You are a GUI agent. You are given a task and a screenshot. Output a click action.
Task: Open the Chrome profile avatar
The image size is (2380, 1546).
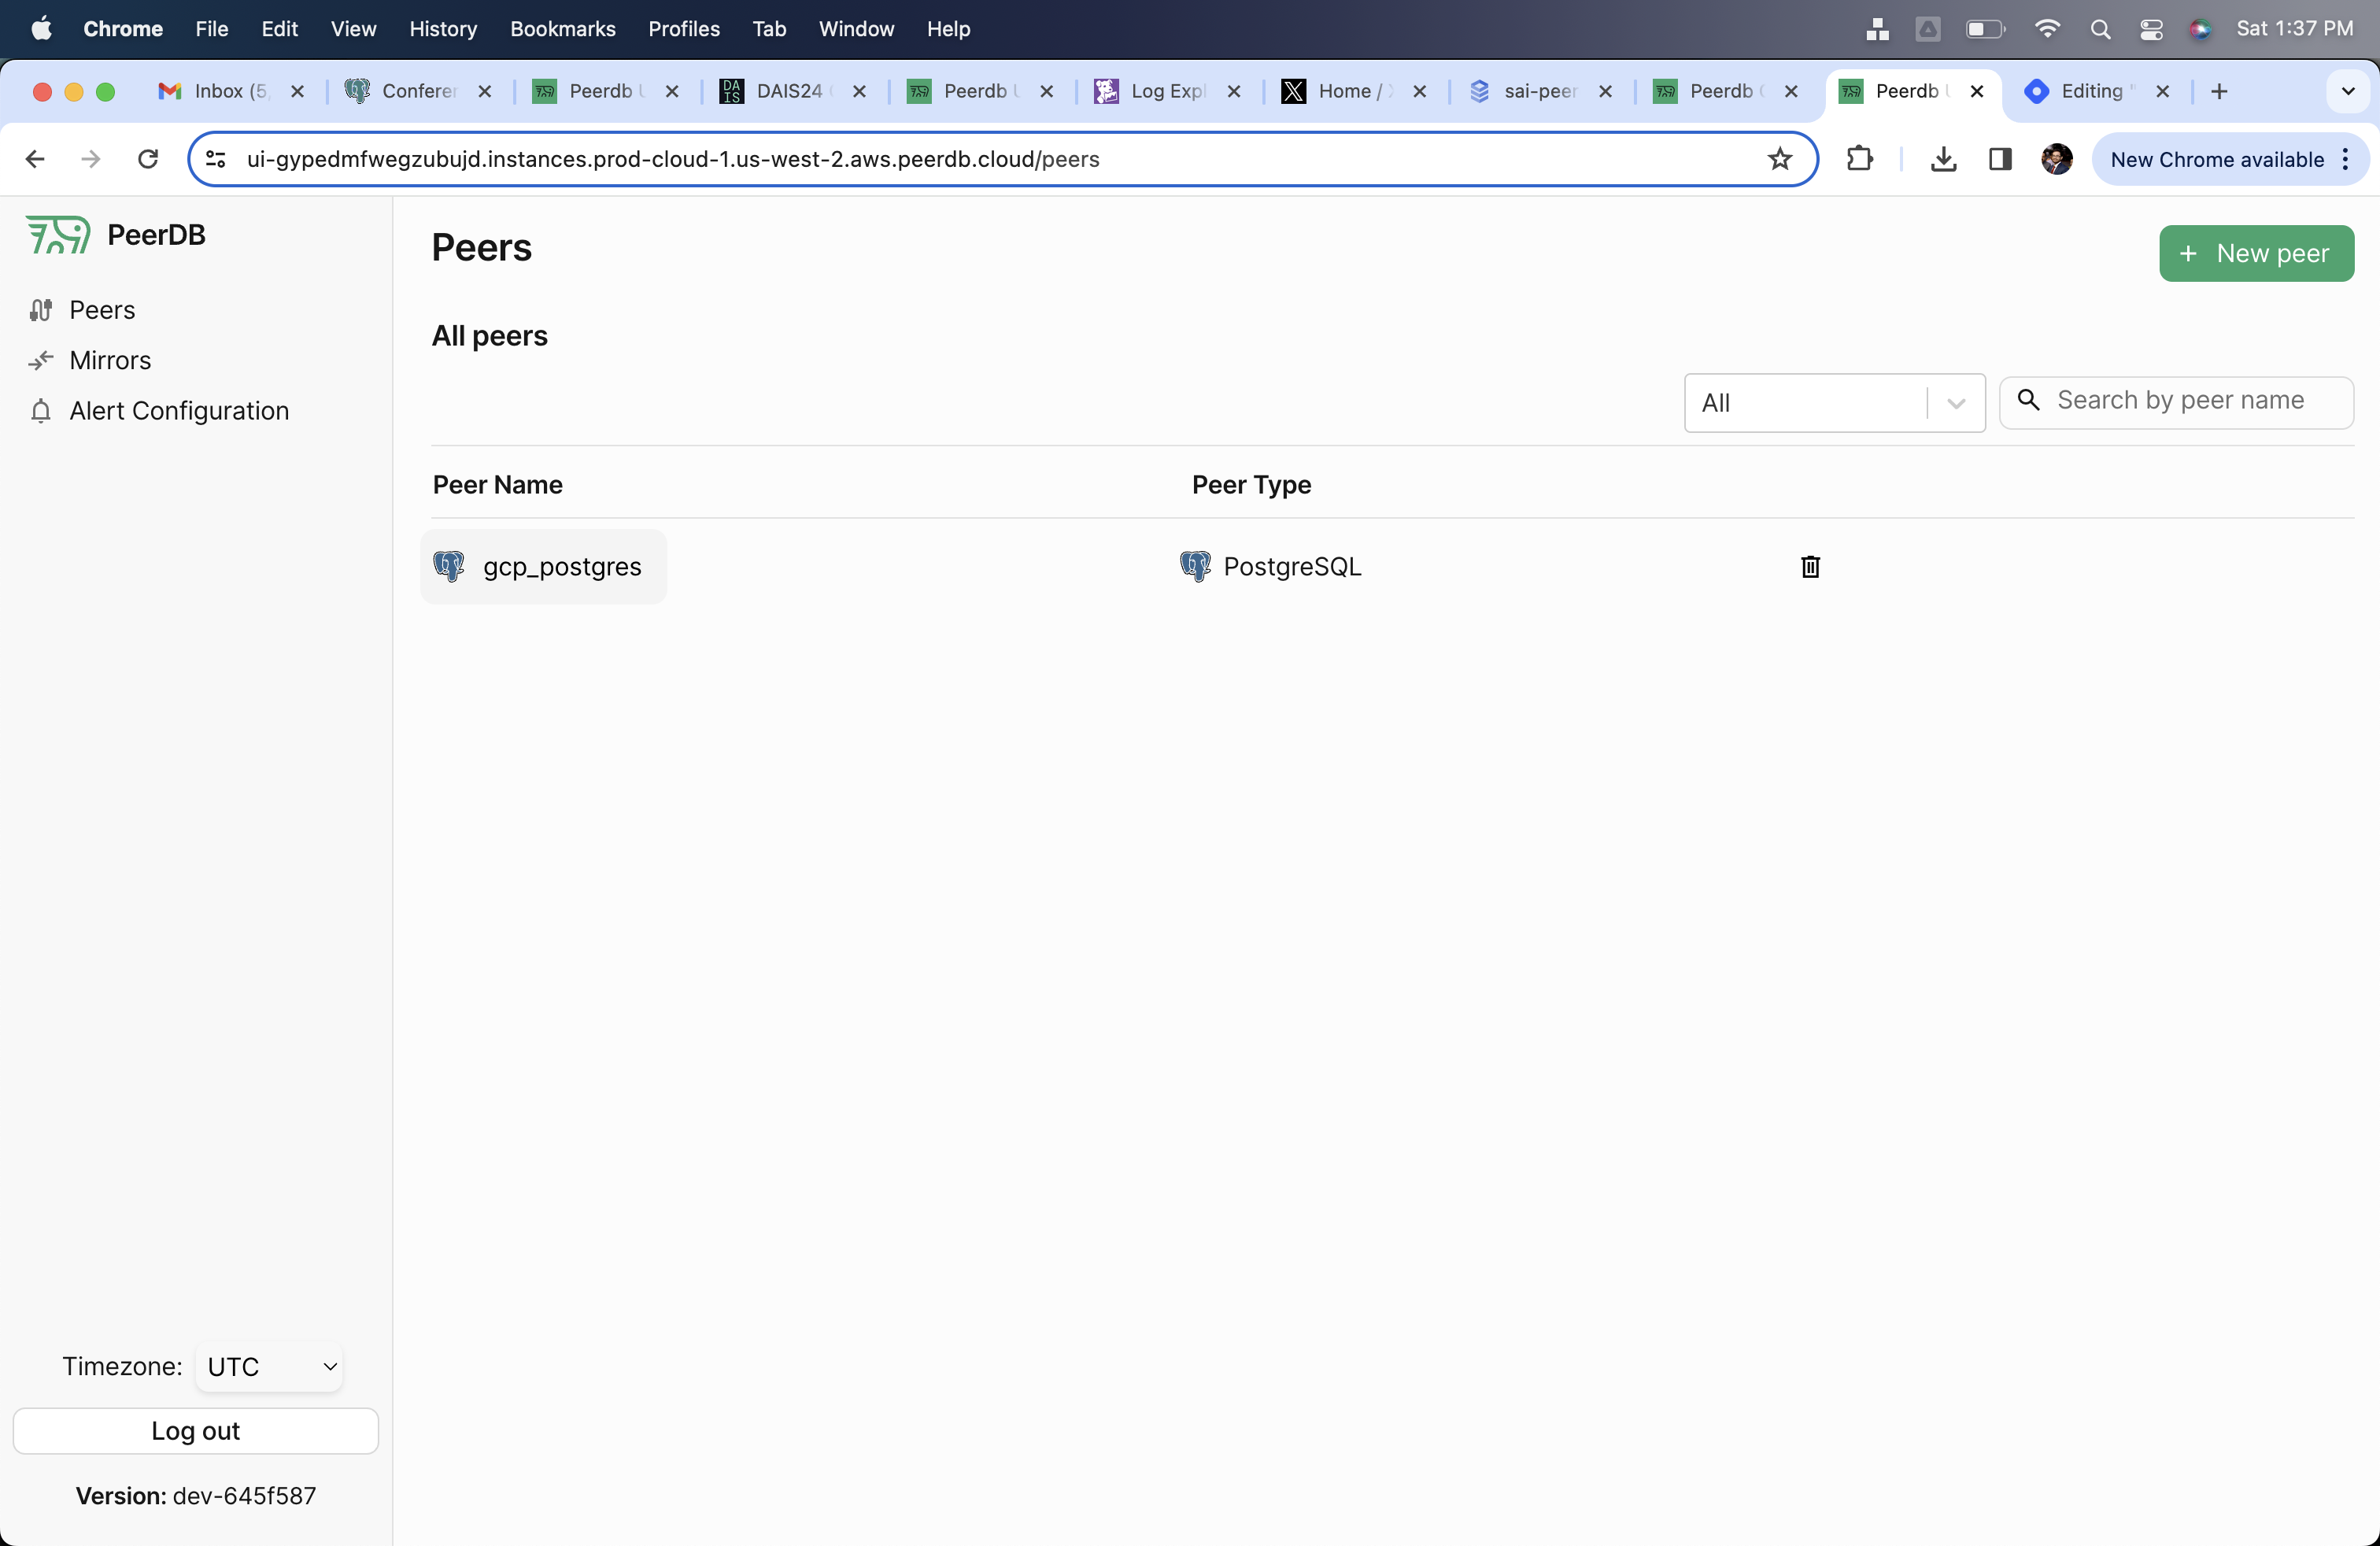pyautogui.click(x=2056, y=159)
